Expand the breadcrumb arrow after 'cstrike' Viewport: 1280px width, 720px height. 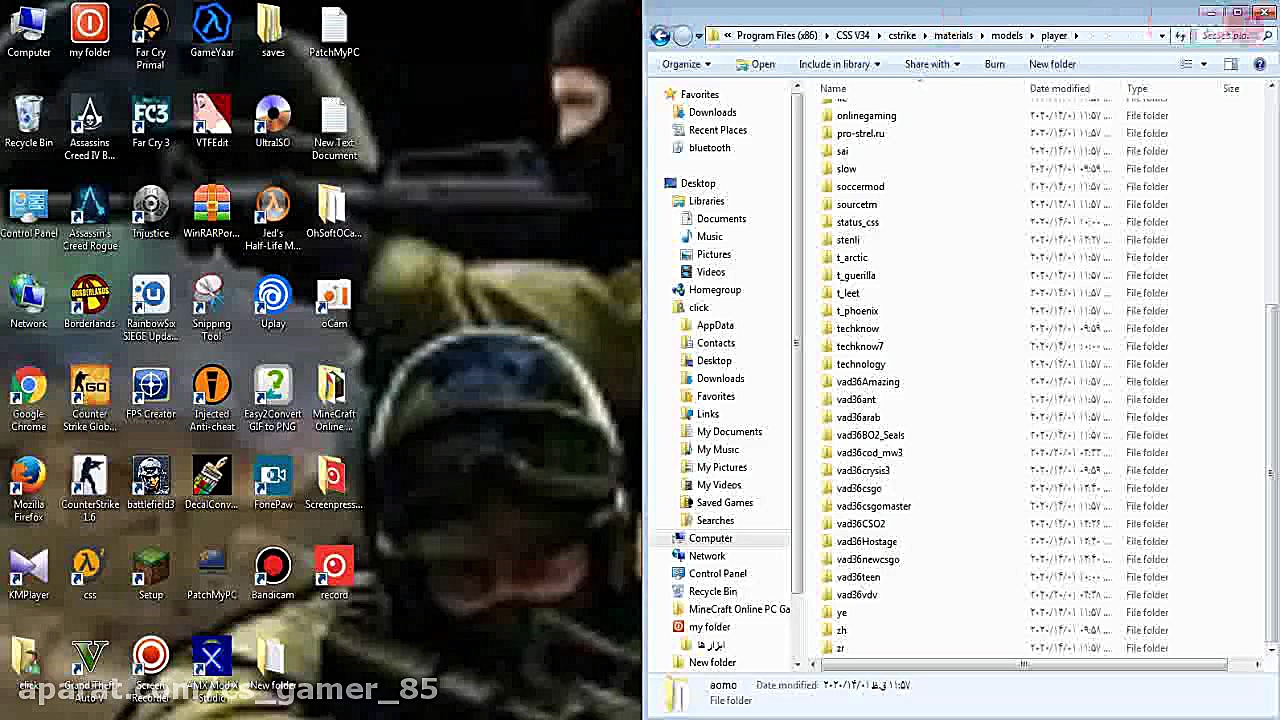tap(927, 36)
